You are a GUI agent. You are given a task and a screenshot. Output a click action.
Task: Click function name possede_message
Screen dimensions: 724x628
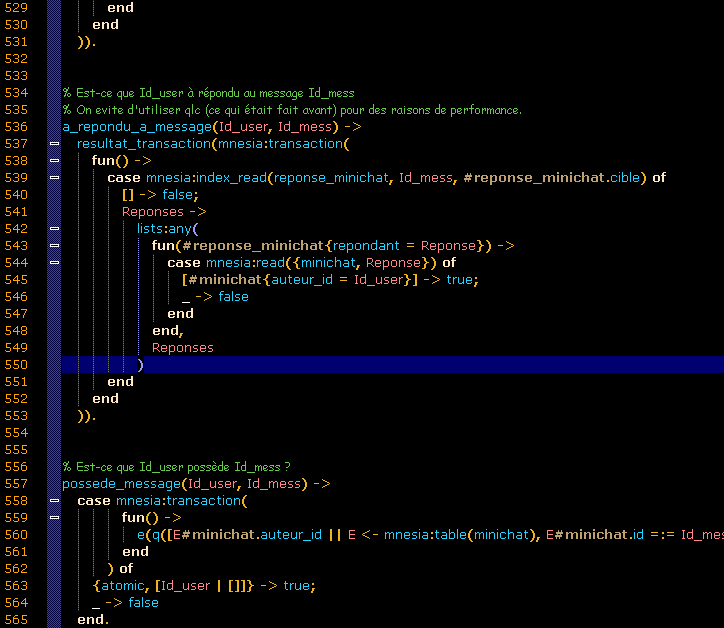point(122,484)
